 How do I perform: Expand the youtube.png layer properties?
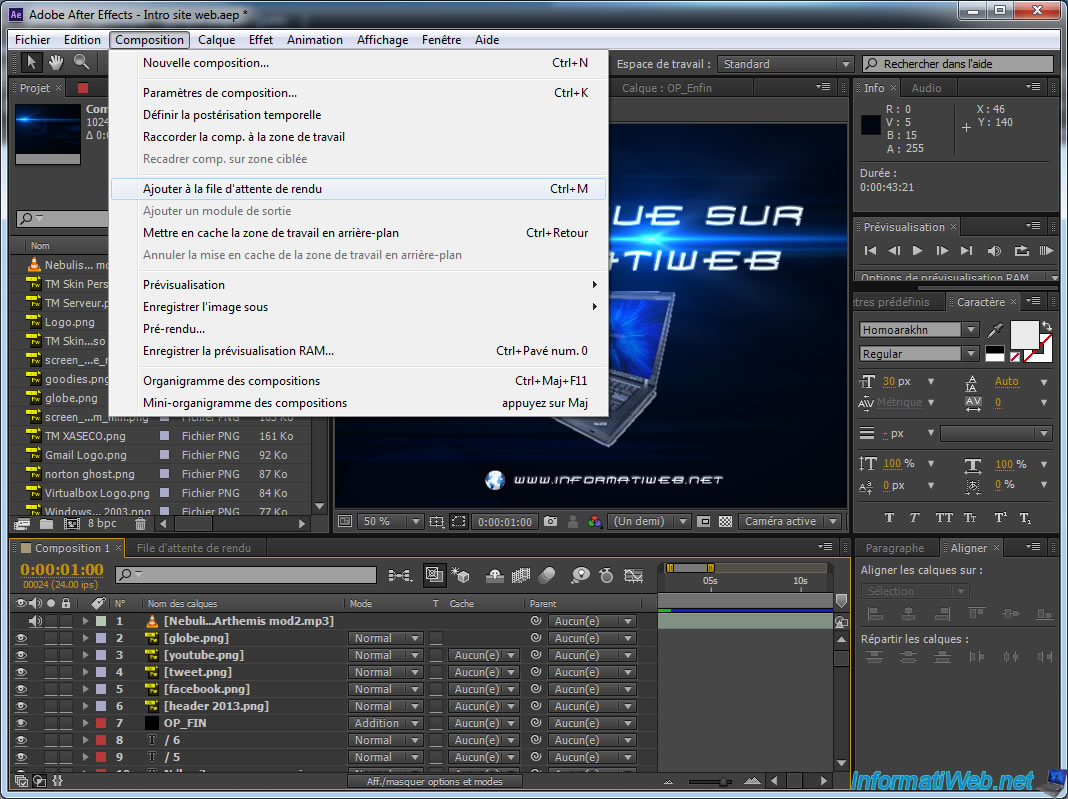pyautogui.click(x=85, y=655)
